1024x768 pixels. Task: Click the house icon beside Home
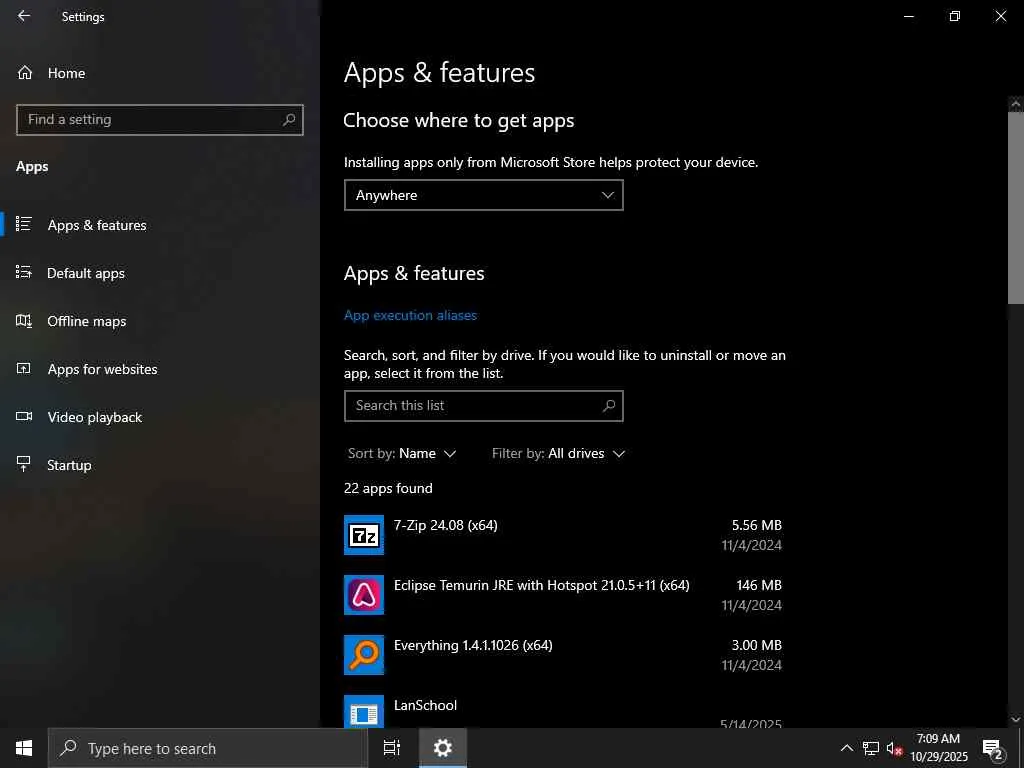(x=25, y=72)
